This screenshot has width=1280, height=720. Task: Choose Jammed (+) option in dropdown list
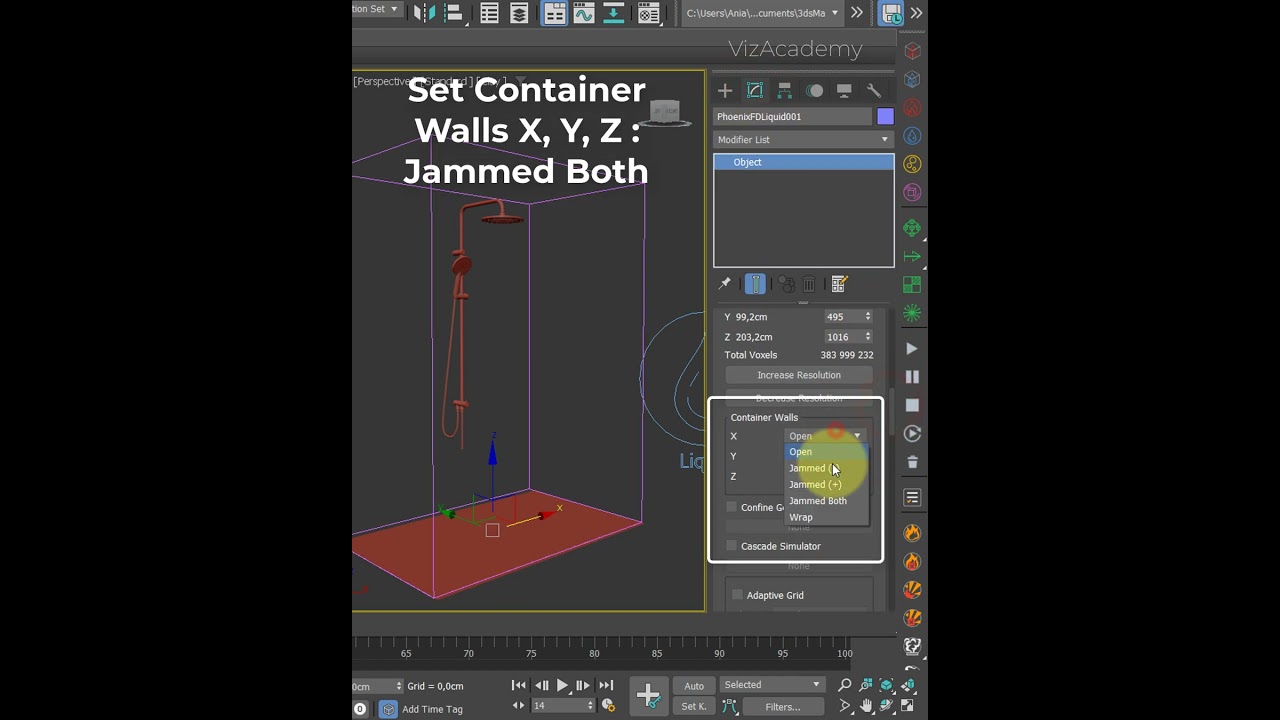point(826,485)
